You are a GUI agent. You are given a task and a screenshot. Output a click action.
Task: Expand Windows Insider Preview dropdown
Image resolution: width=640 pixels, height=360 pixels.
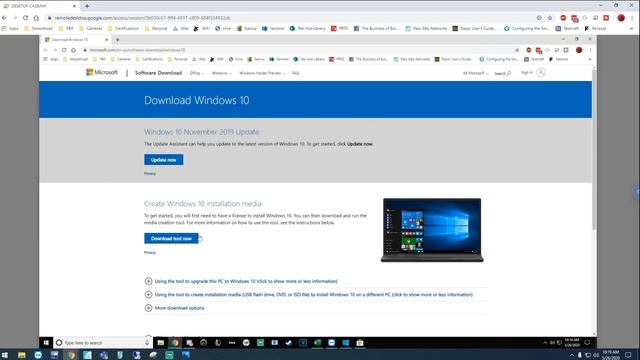[262, 73]
